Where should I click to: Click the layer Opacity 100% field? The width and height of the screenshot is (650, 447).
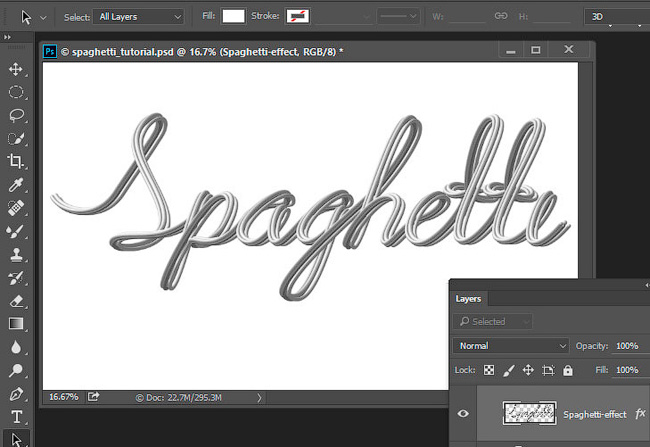click(x=628, y=345)
